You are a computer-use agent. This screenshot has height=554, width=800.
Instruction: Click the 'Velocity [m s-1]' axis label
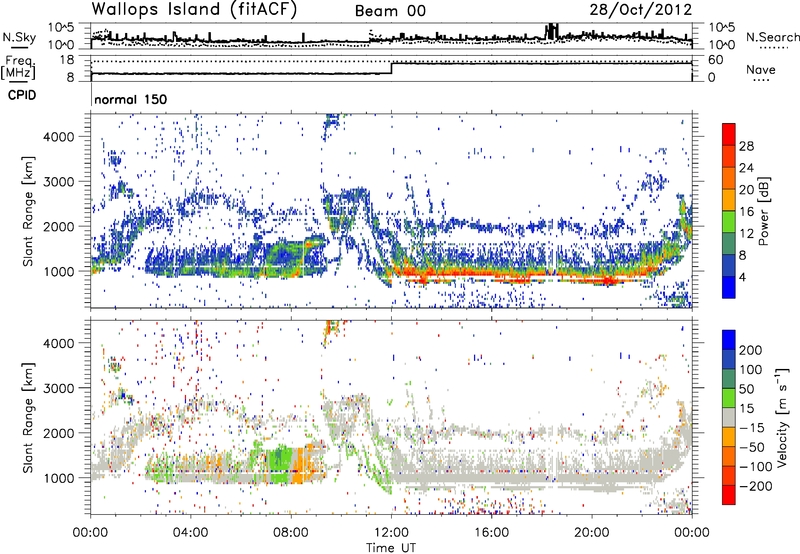(782, 417)
